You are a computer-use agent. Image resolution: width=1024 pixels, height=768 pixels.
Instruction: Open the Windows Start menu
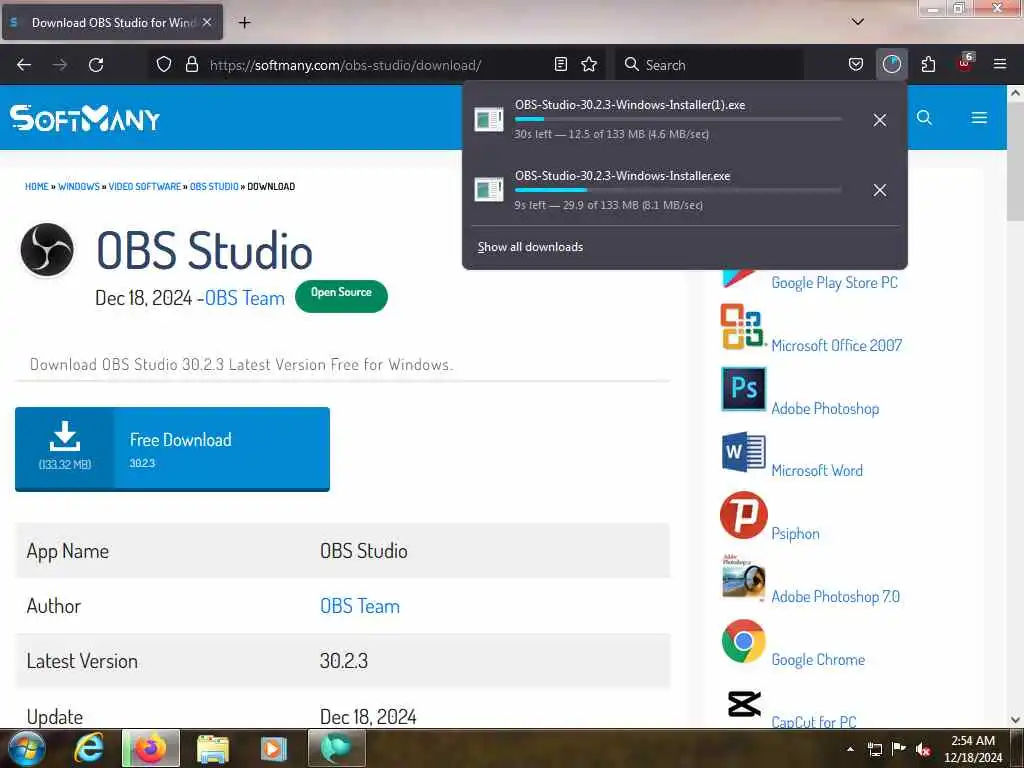(26, 748)
